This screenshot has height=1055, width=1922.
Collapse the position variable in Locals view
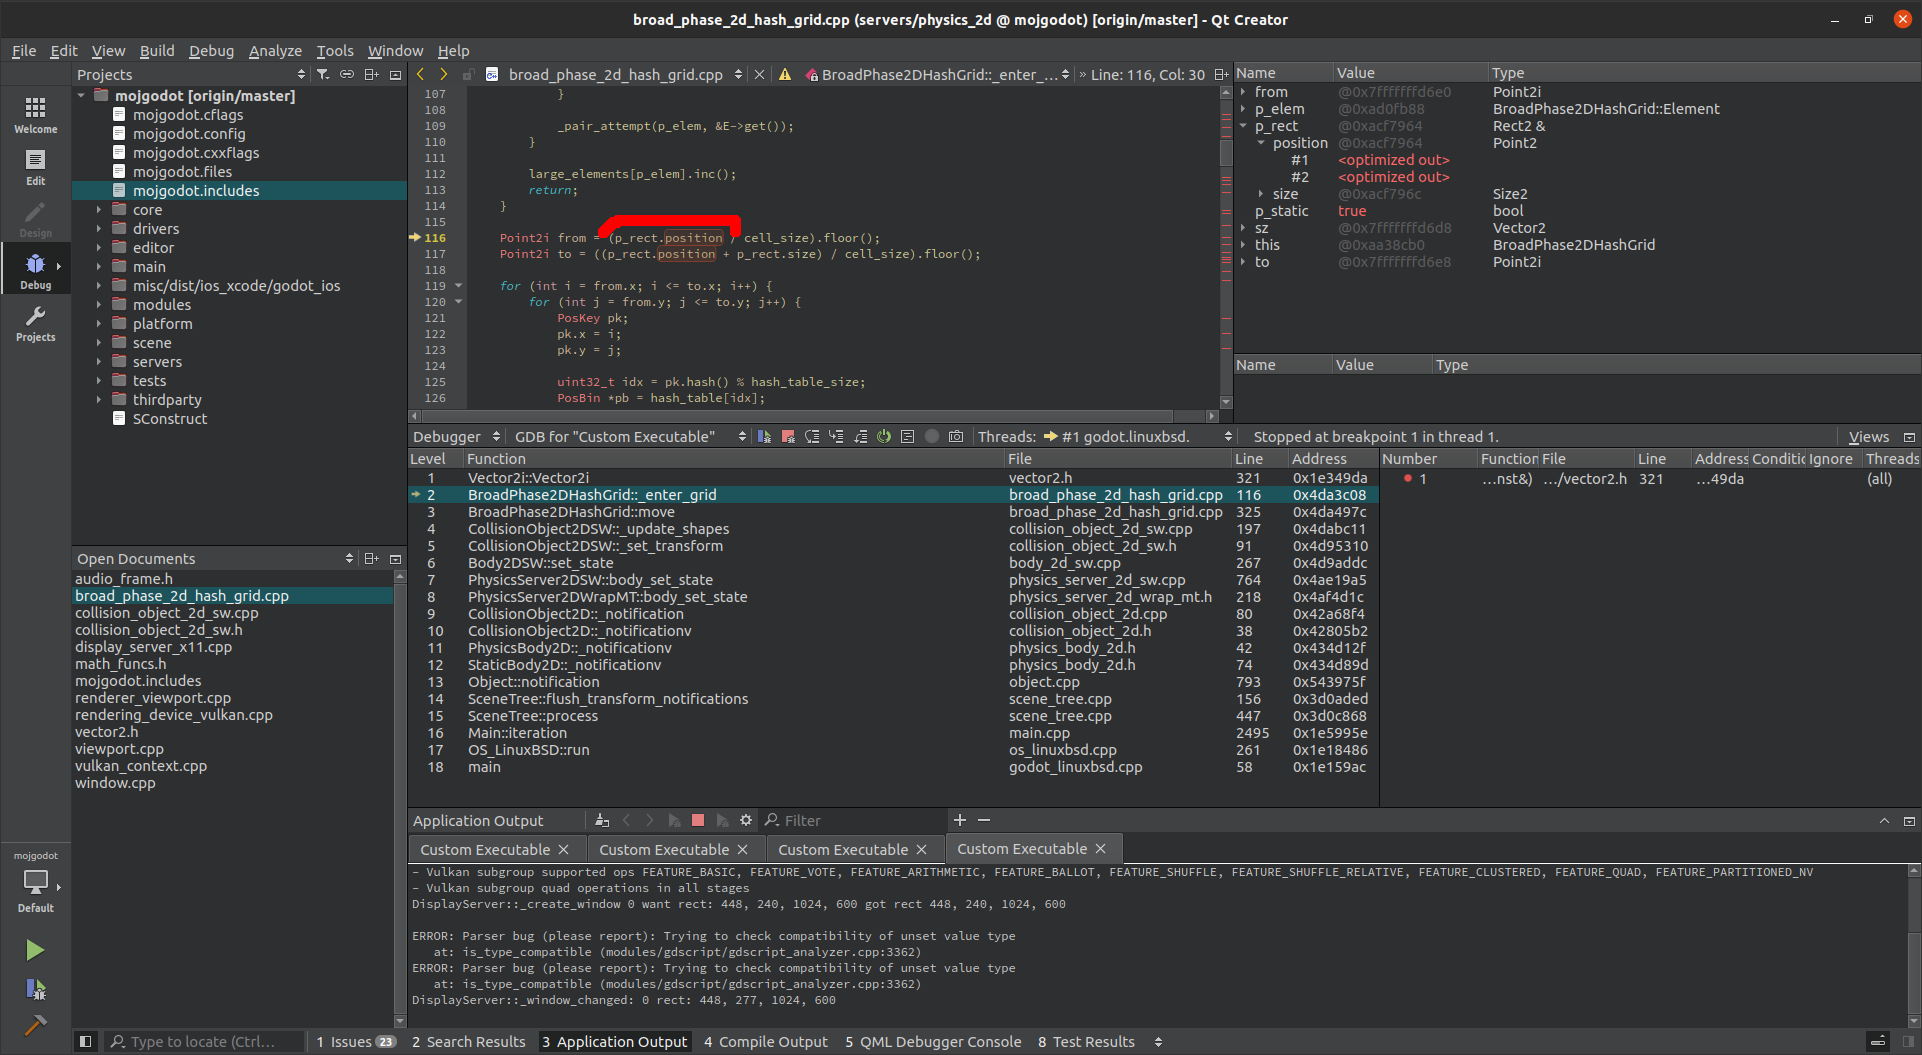[x=1262, y=143]
